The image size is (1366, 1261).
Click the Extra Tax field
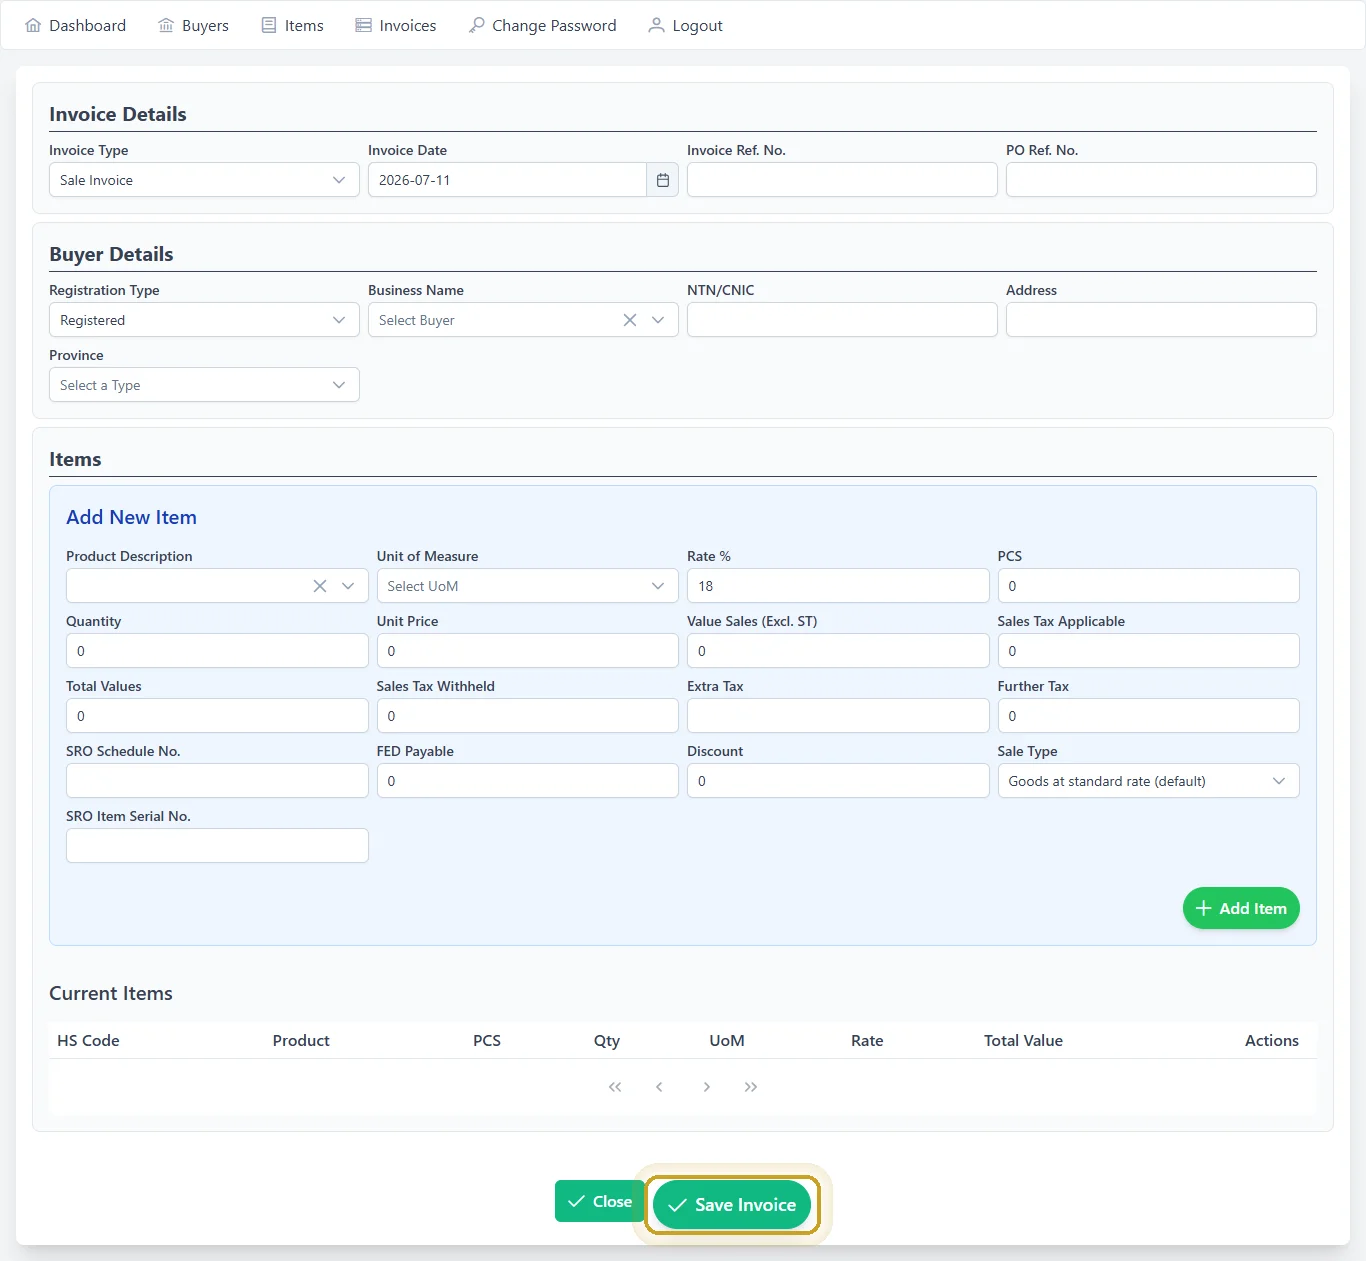[x=838, y=716]
